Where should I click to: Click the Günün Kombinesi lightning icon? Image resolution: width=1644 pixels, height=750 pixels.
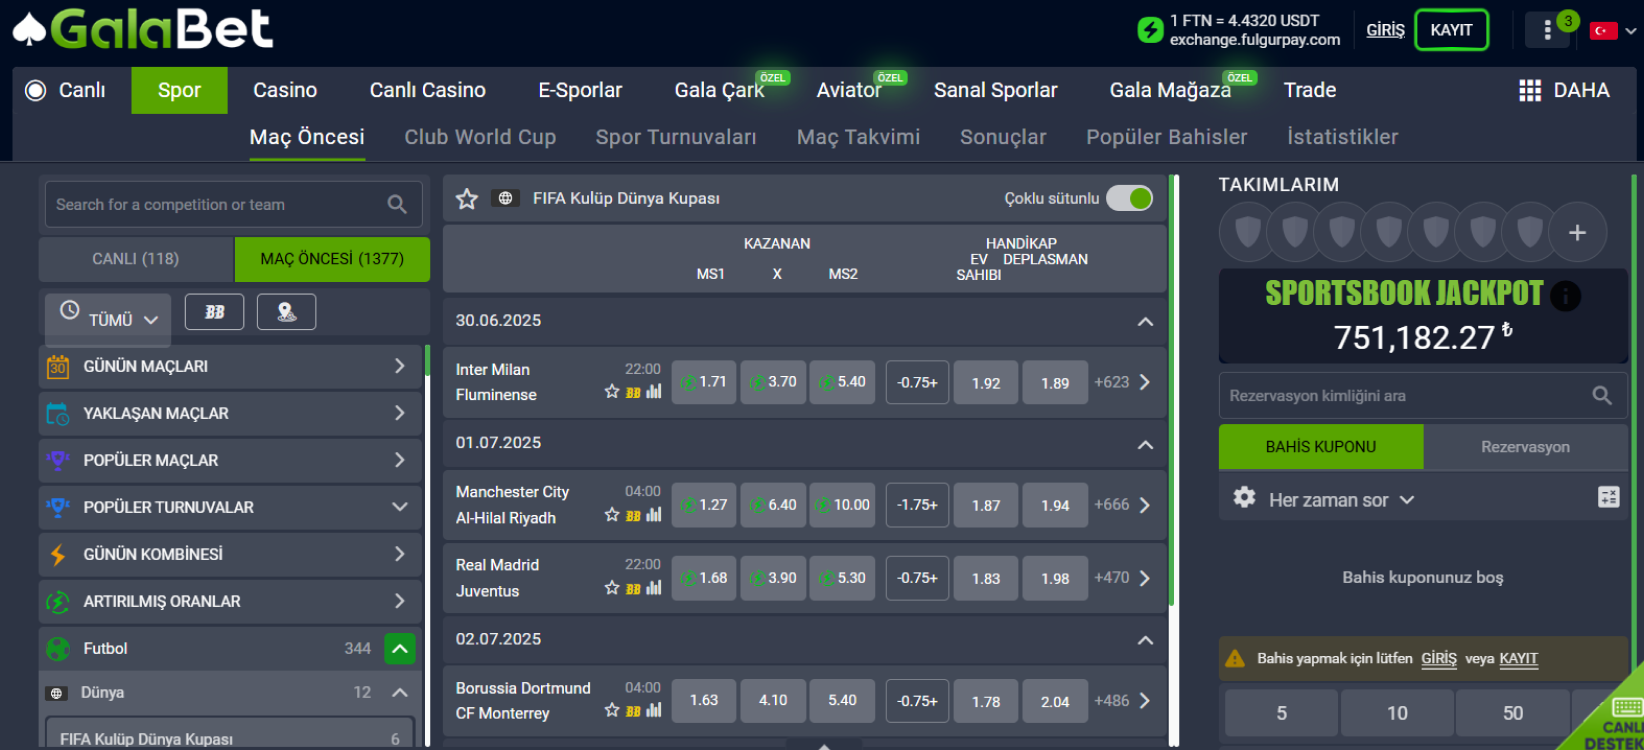(x=58, y=555)
